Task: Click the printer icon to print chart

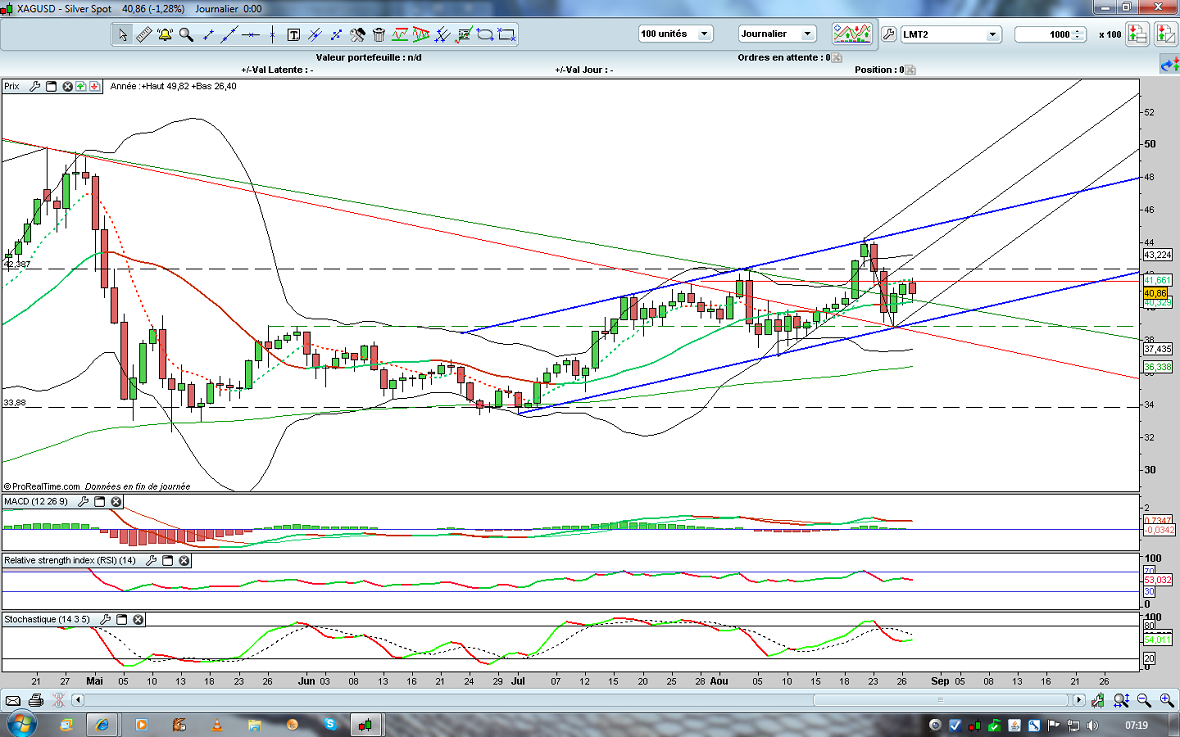Action: click(x=36, y=700)
